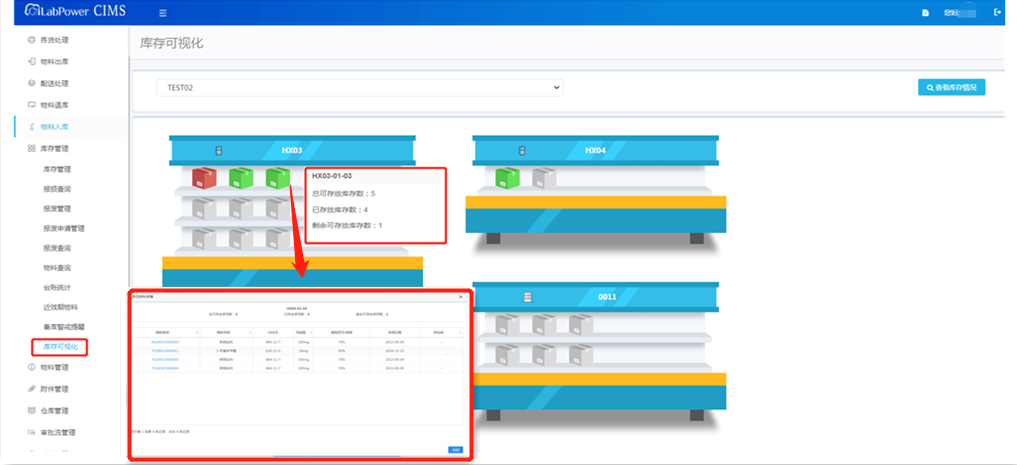Screen dimensions: 1017x465
Task: Open 配送处理 in the sidebar
Action: (54, 84)
